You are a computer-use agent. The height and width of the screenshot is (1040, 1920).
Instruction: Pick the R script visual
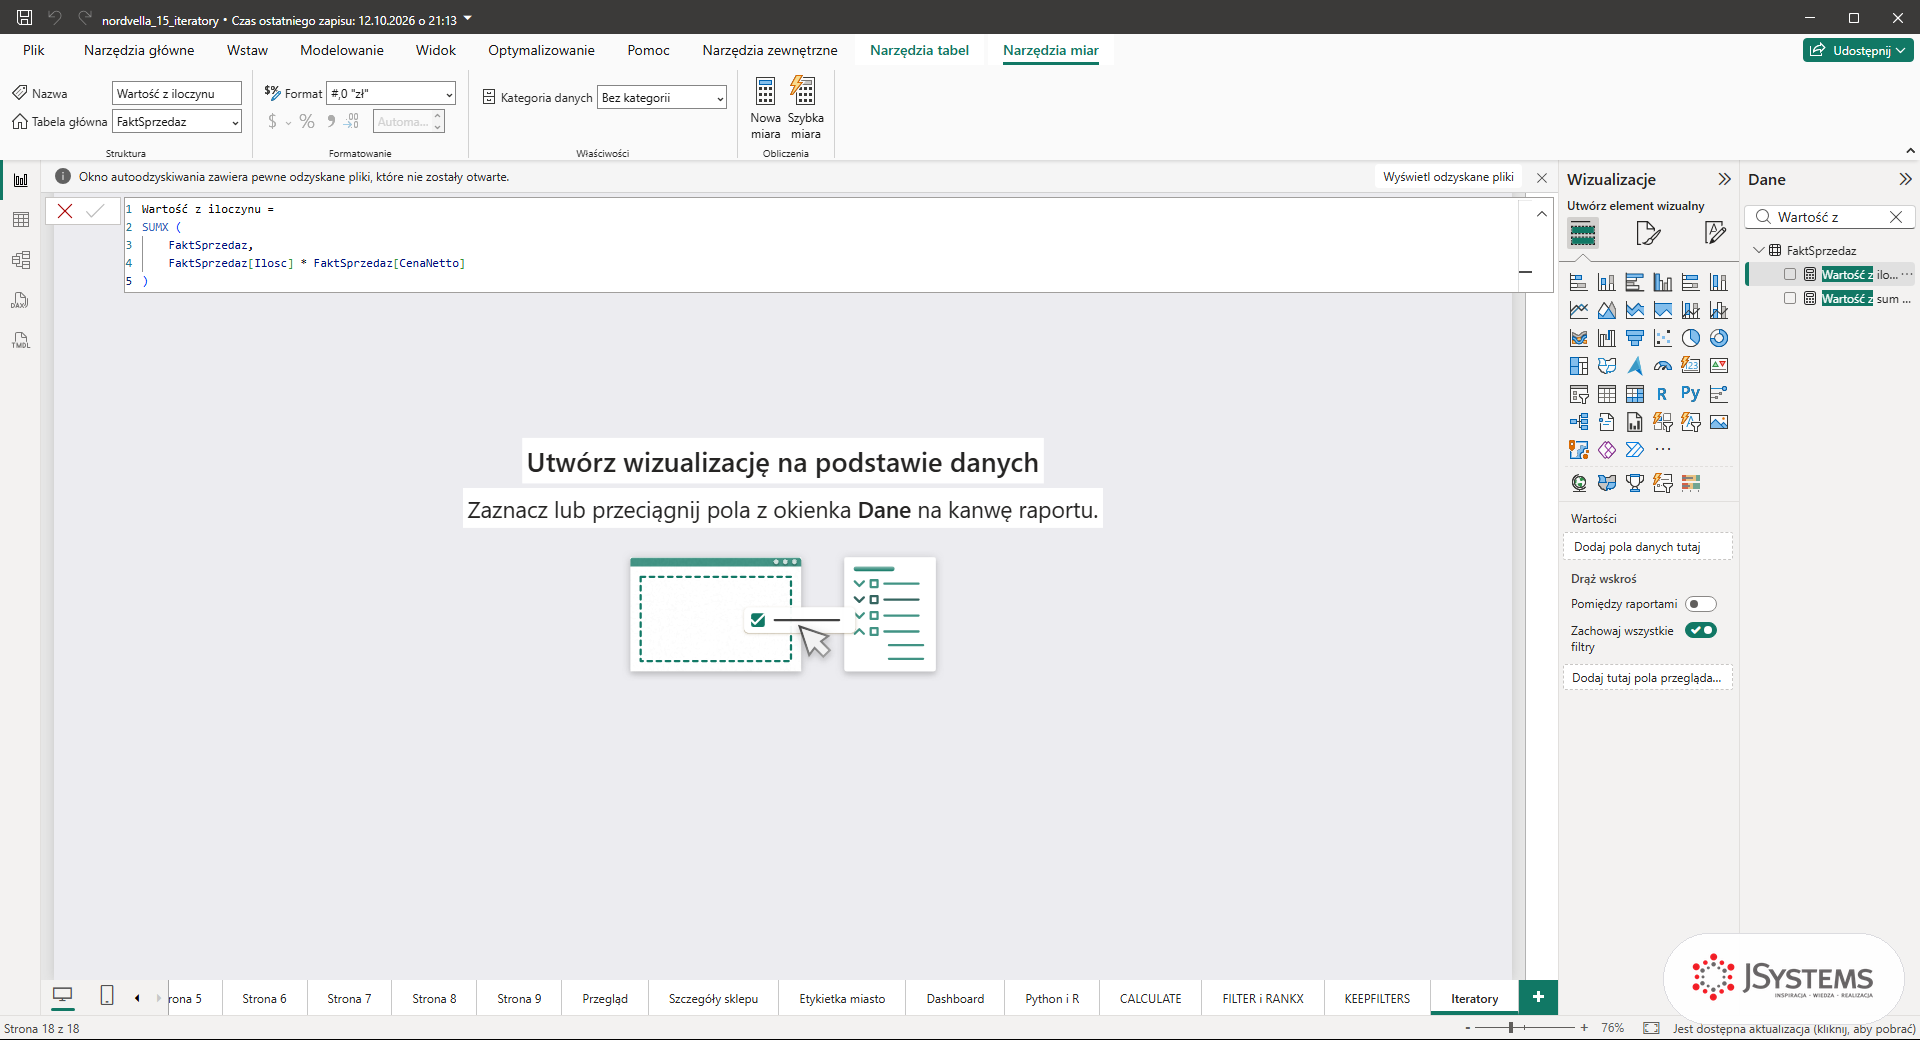[x=1663, y=394]
